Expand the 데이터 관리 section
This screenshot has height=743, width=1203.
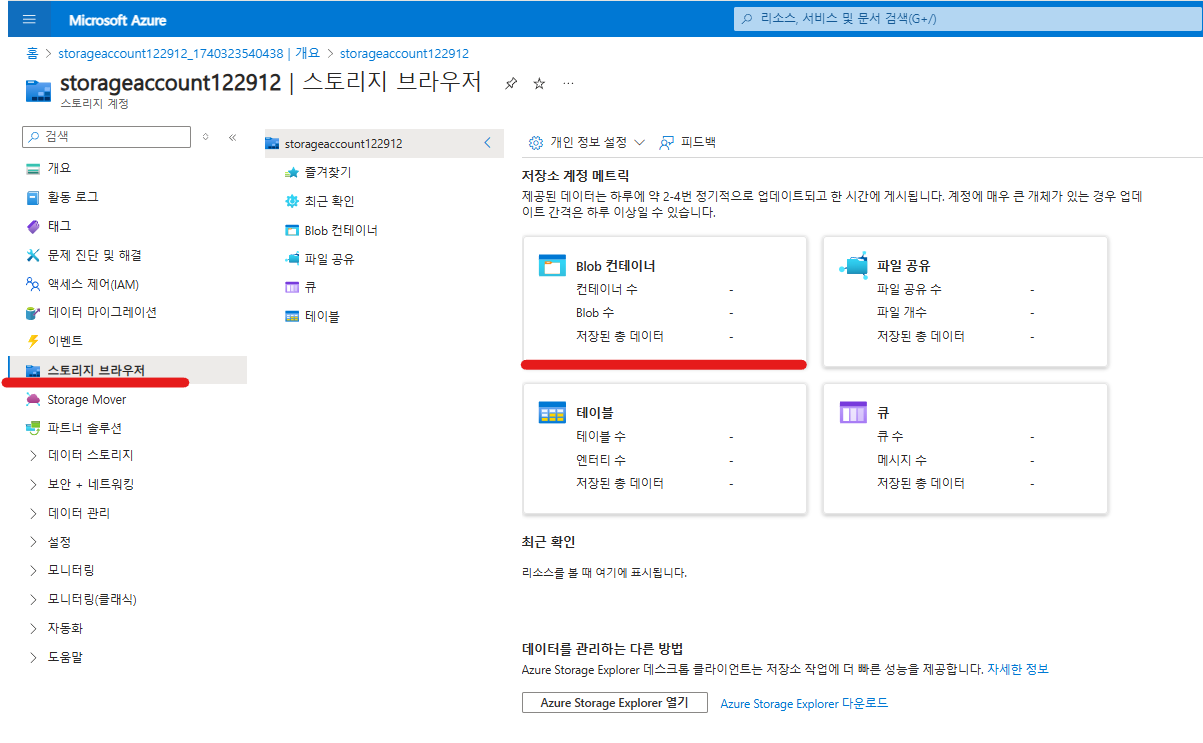tap(34, 513)
